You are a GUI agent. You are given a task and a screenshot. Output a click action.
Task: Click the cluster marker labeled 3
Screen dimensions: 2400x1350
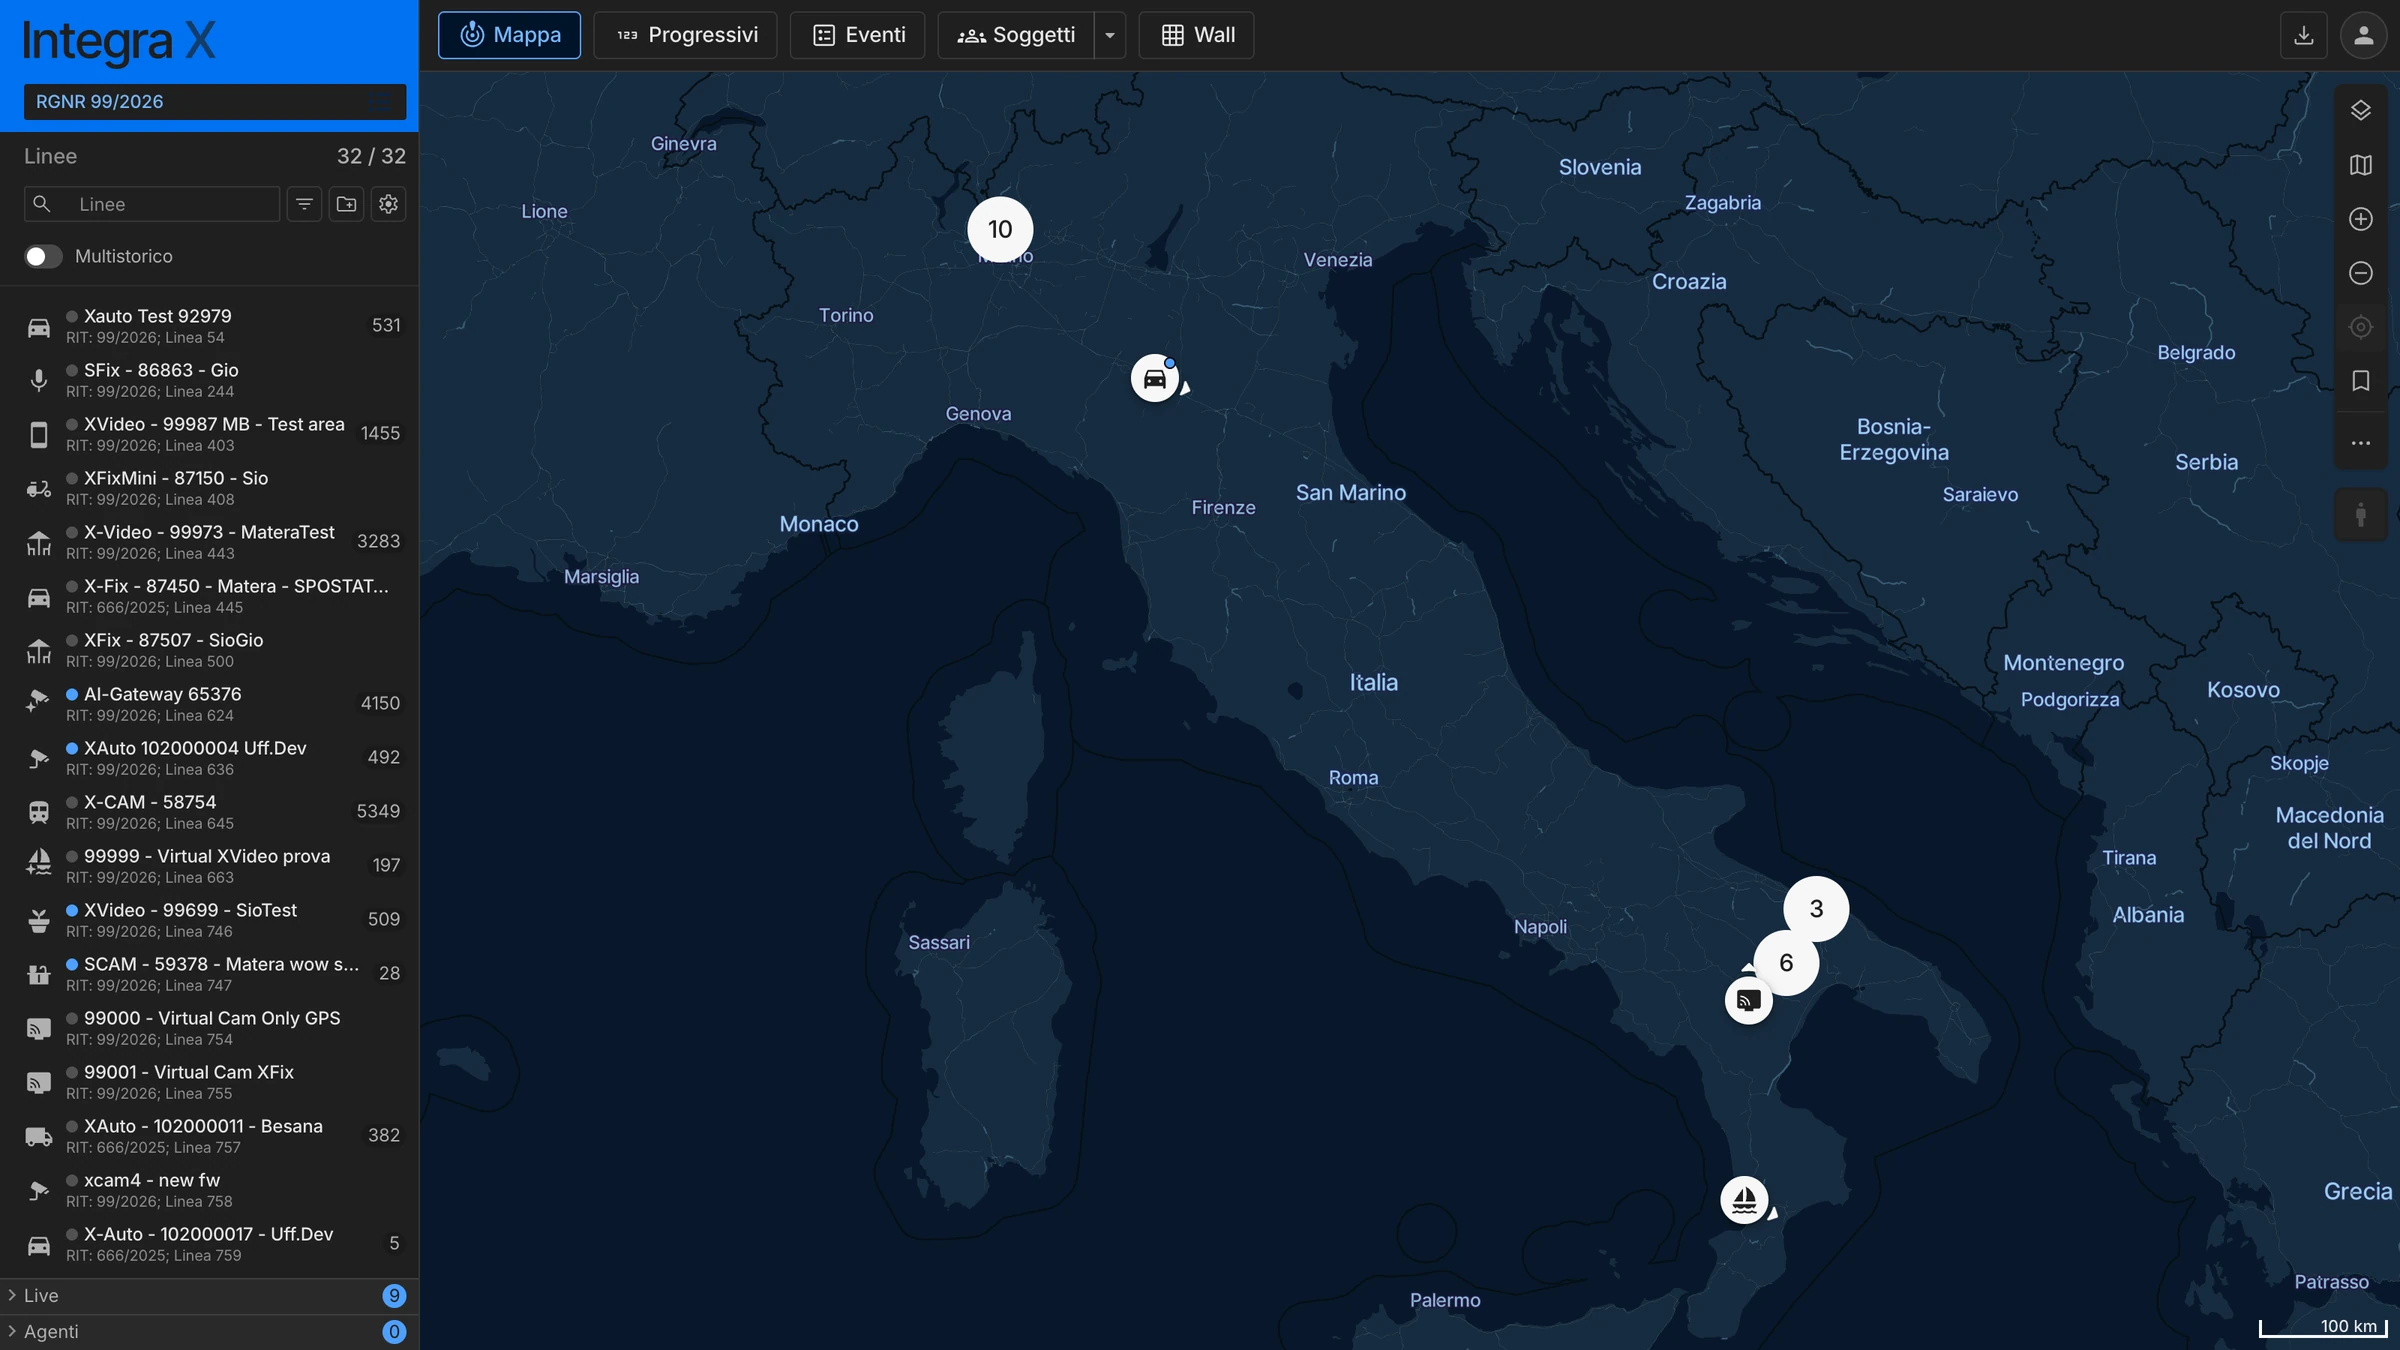(1816, 909)
